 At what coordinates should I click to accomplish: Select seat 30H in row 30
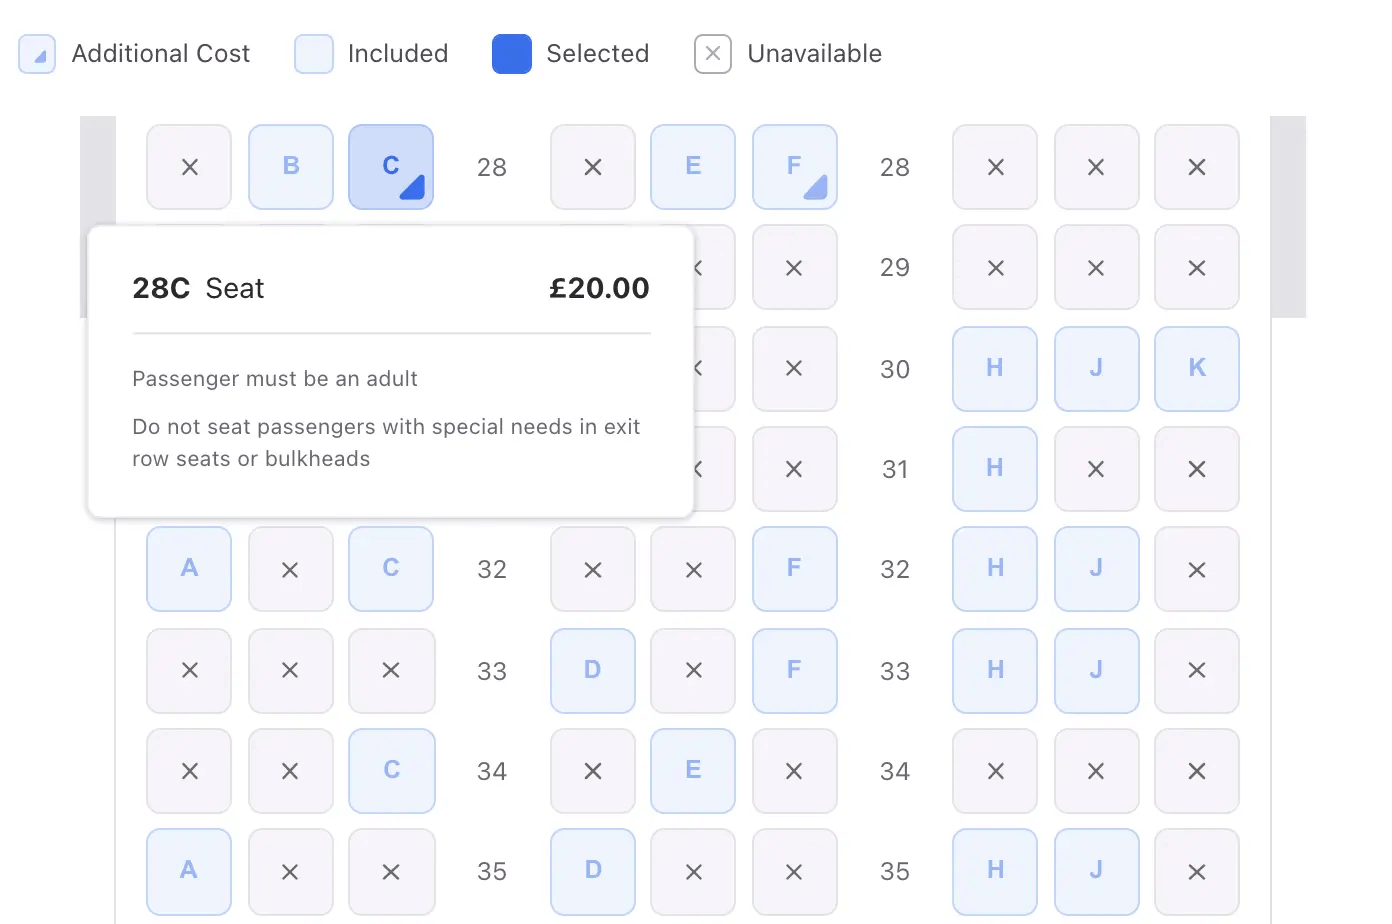pyautogui.click(x=995, y=369)
